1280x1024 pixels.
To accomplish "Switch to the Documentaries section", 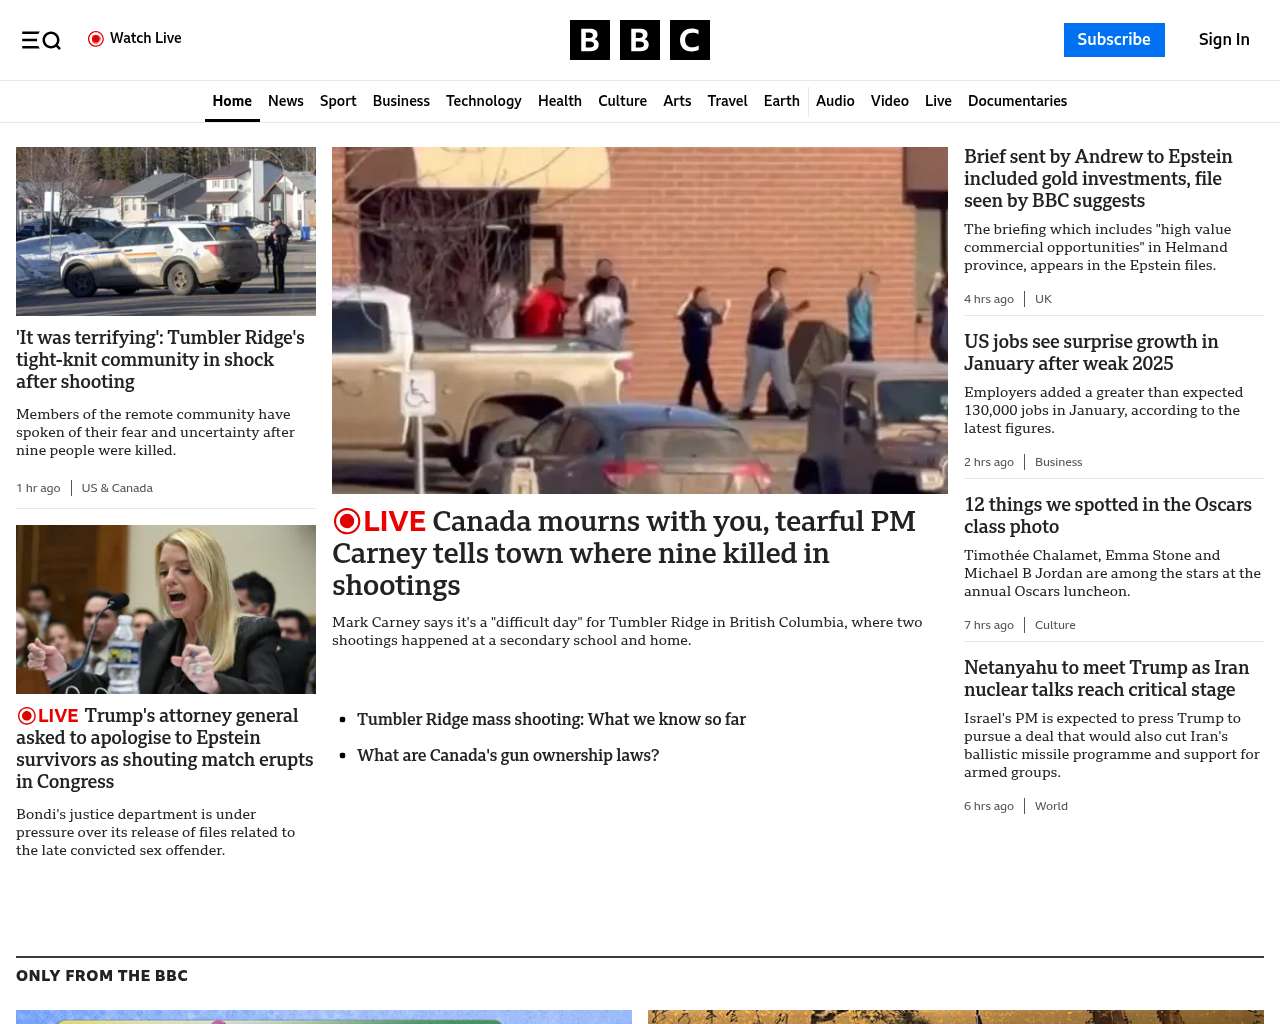I will [x=1017, y=101].
